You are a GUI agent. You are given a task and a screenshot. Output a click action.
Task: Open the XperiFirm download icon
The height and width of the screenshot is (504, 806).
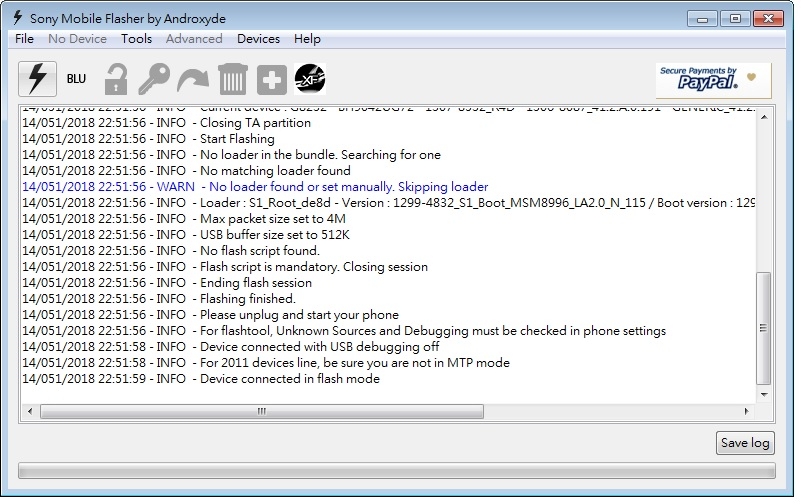click(x=310, y=79)
